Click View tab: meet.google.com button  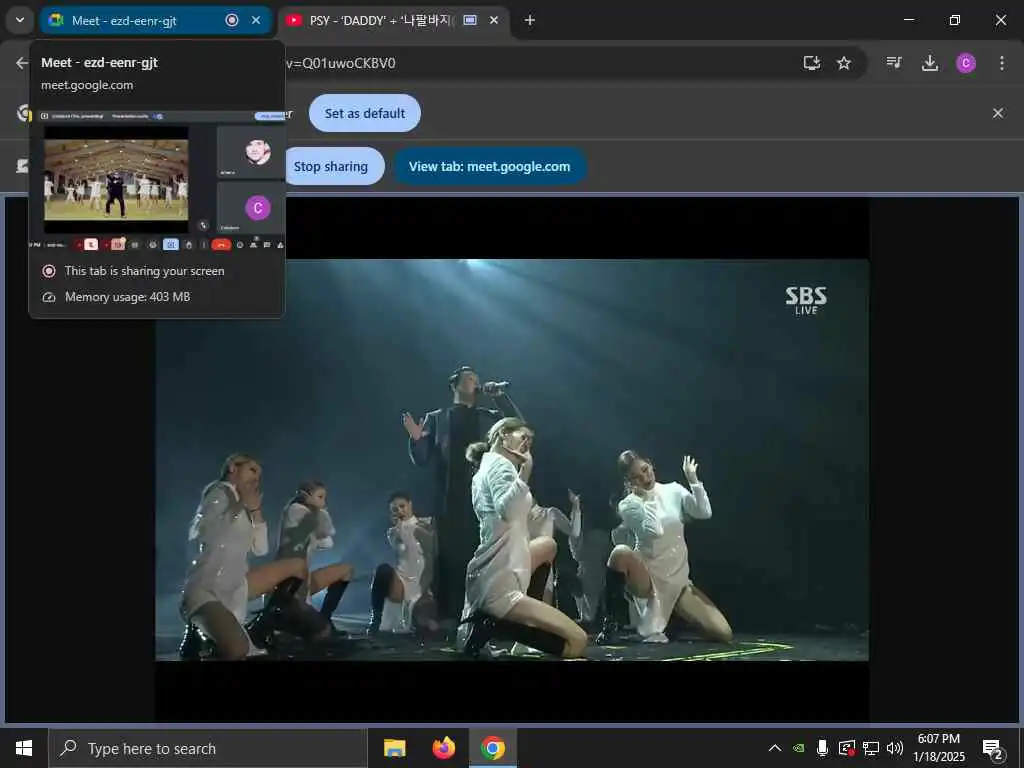click(489, 167)
